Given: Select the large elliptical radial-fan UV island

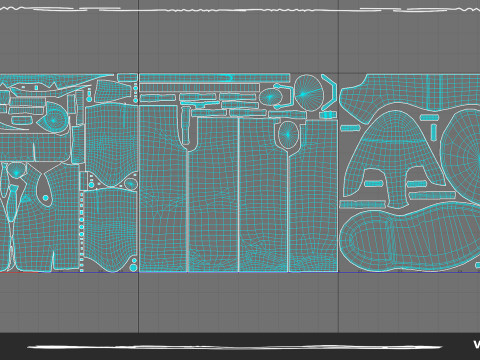Looking at the screenshot, I should [309, 93].
